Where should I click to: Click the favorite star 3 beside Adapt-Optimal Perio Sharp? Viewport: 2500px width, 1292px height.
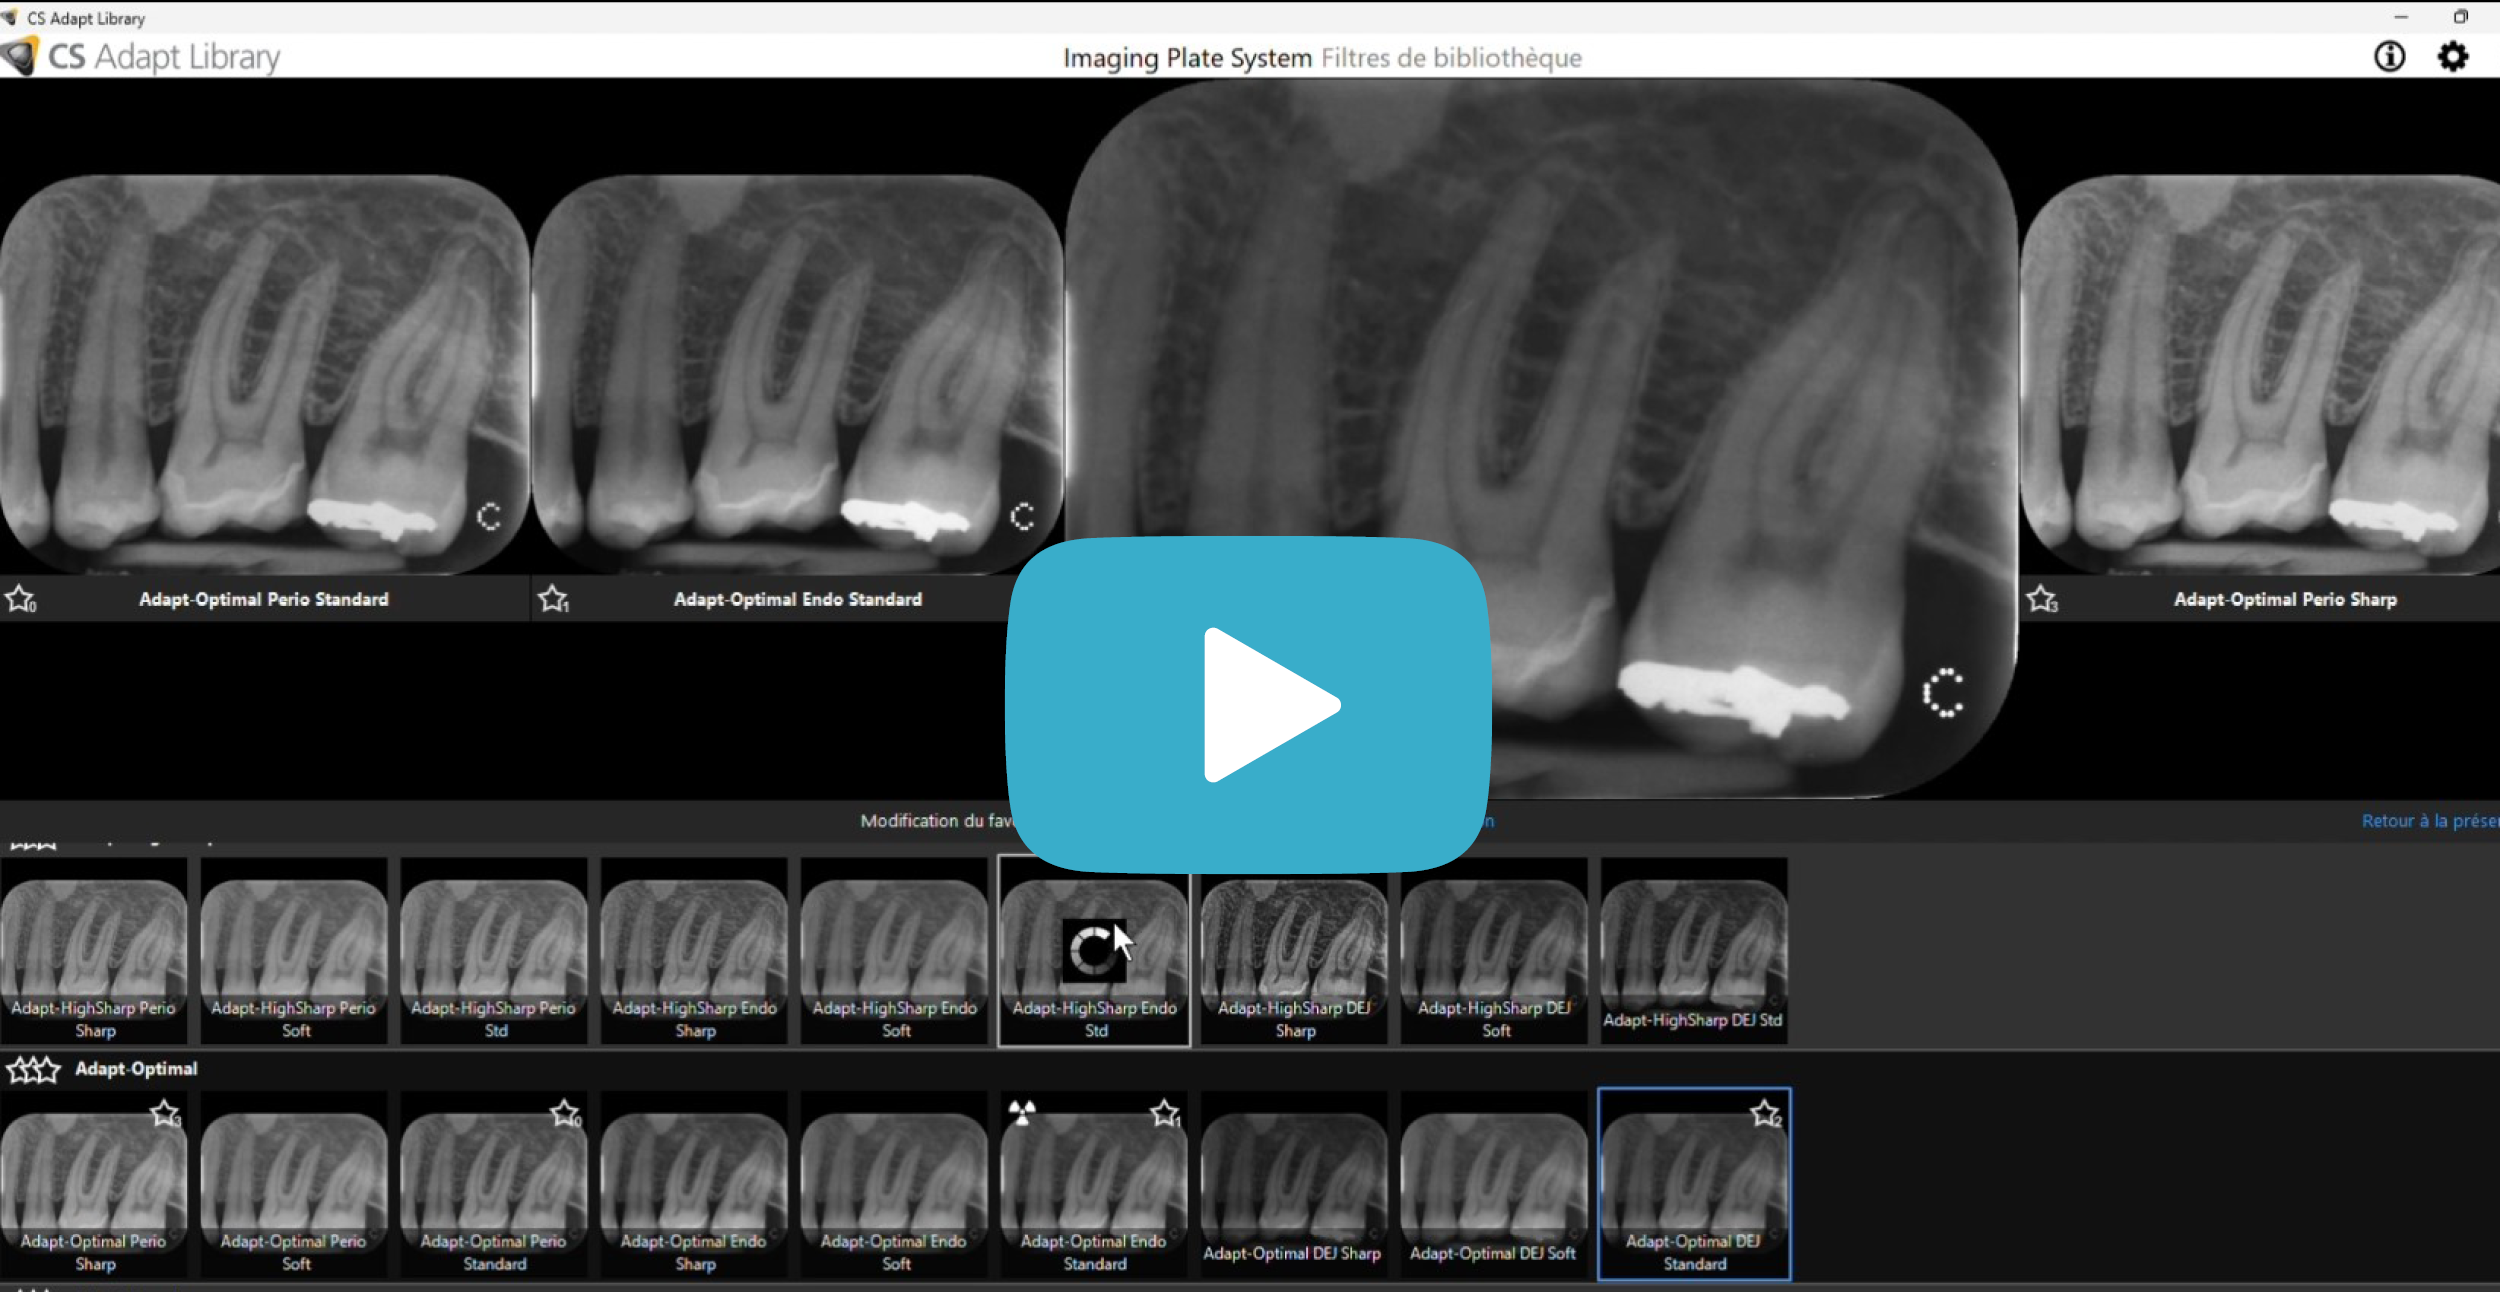2042,599
